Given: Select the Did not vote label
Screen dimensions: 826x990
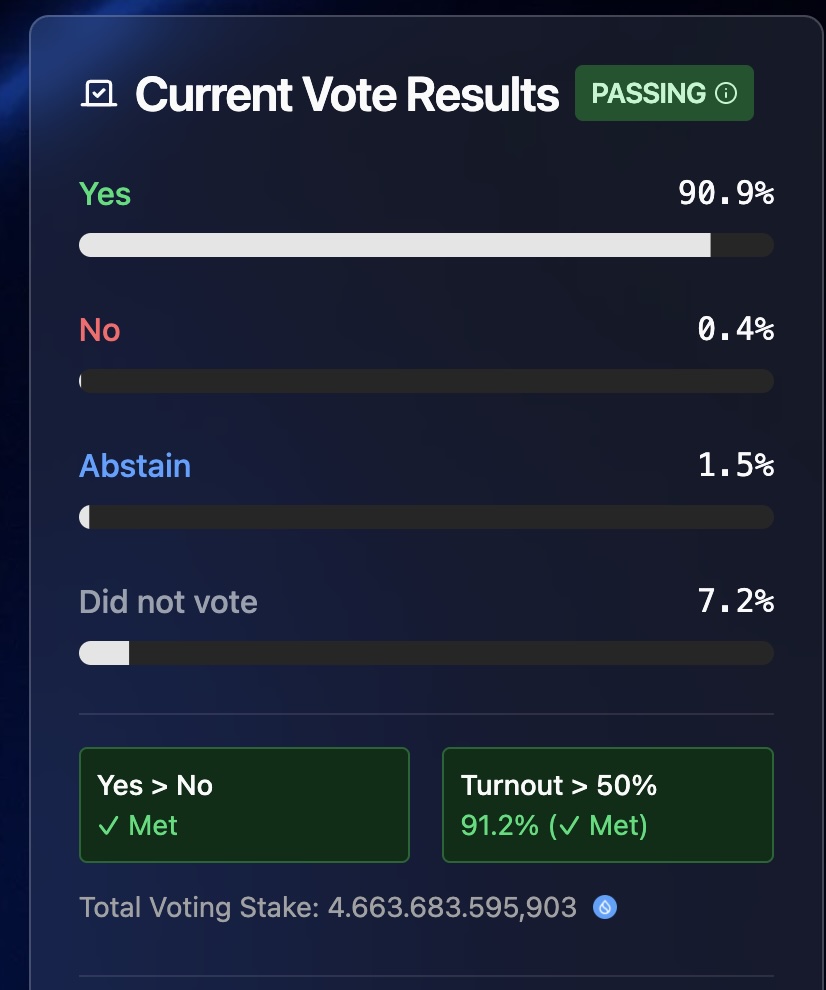Looking at the screenshot, I should tap(168, 601).
